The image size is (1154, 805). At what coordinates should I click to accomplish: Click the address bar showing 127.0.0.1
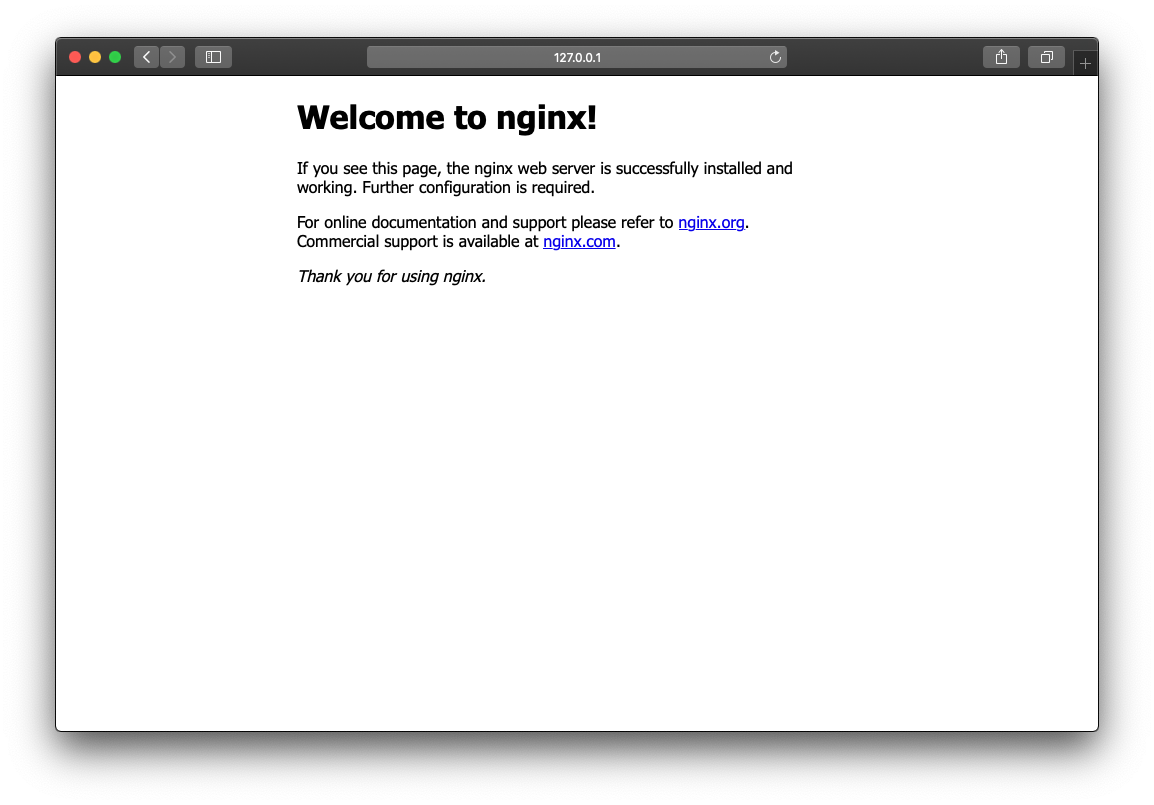pos(577,57)
